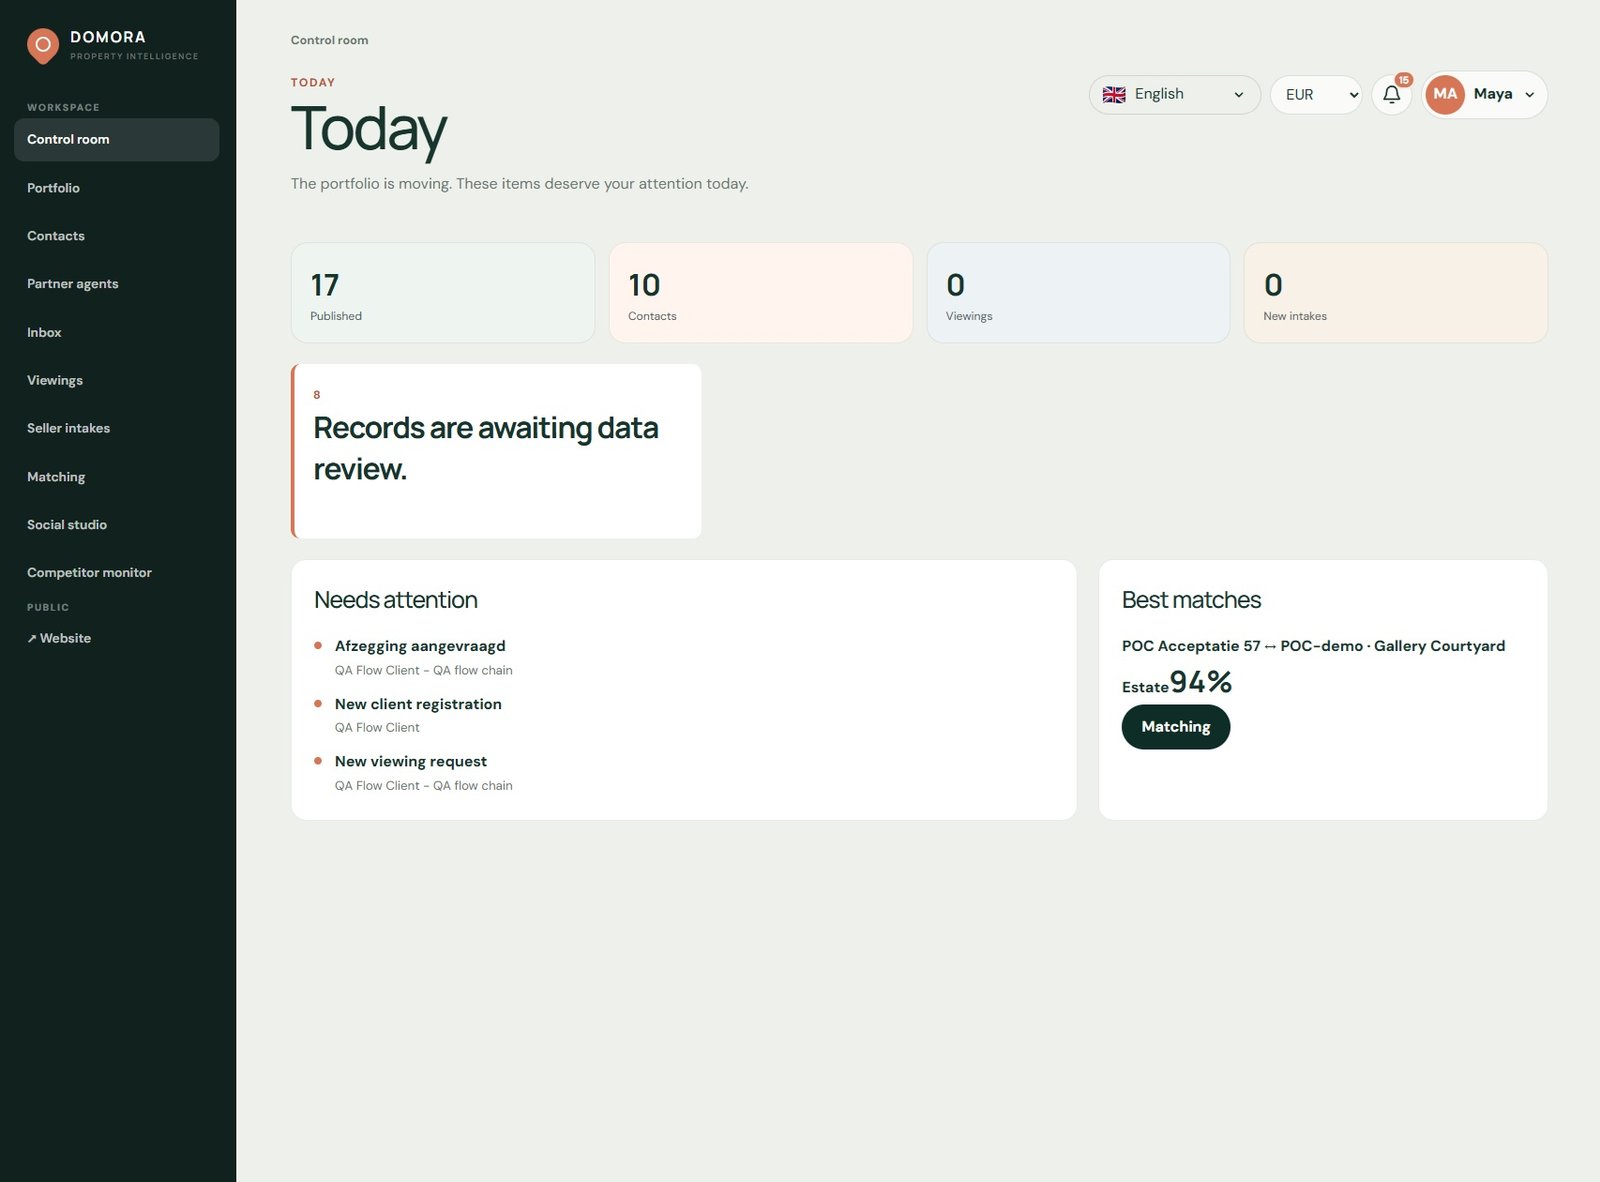
Task: Open the EUR currency dropdown
Action: 1316,95
